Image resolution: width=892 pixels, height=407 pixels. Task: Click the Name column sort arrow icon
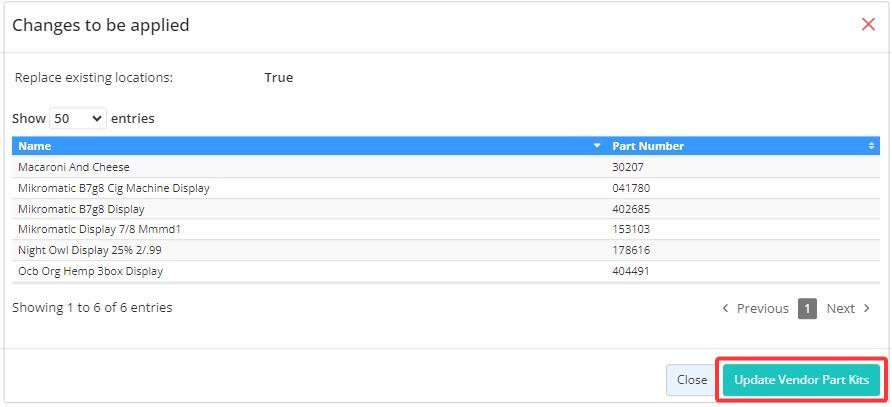[597, 146]
